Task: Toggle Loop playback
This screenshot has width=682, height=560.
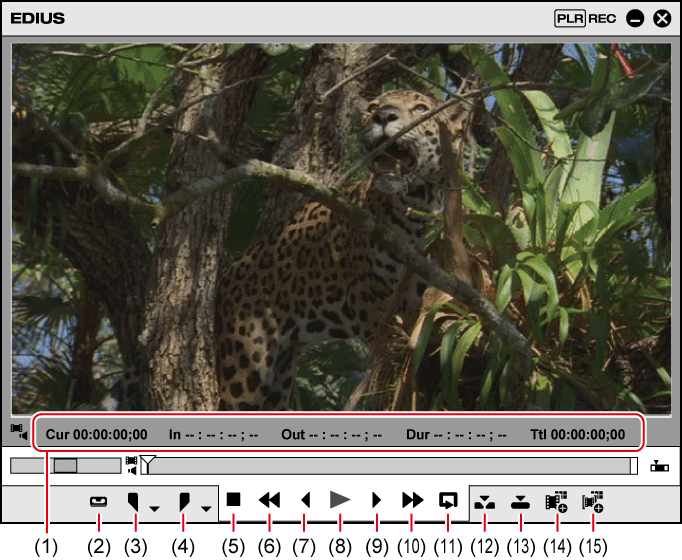Action: pos(448,500)
